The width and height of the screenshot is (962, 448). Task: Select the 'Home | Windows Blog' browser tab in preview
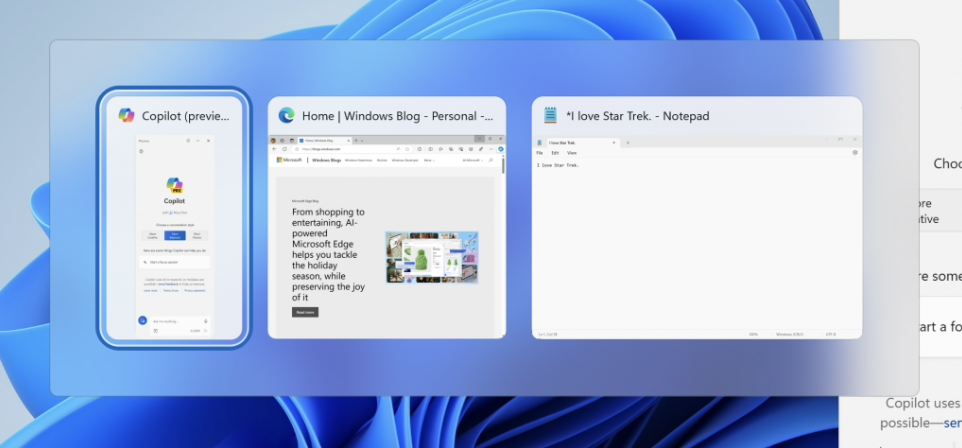pos(325,141)
